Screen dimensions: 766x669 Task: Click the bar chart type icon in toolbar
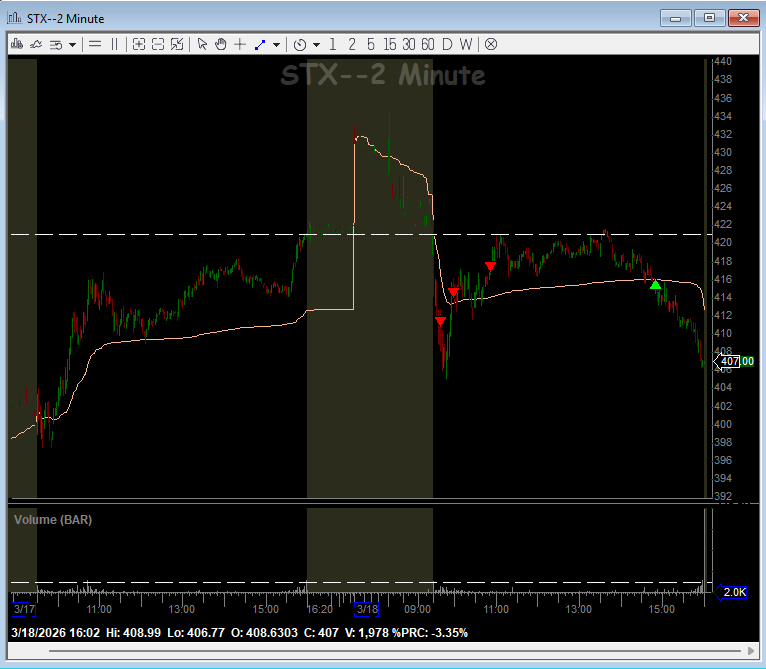17,44
